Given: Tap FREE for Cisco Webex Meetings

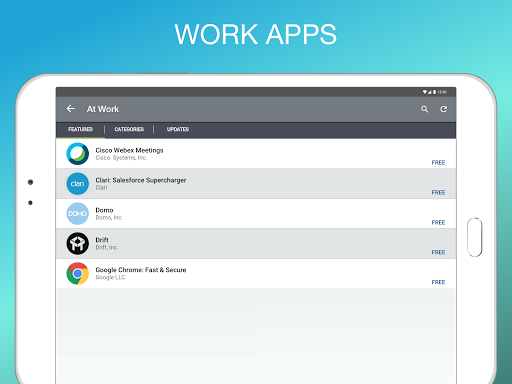Looking at the screenshot, I should click(438, 163).
